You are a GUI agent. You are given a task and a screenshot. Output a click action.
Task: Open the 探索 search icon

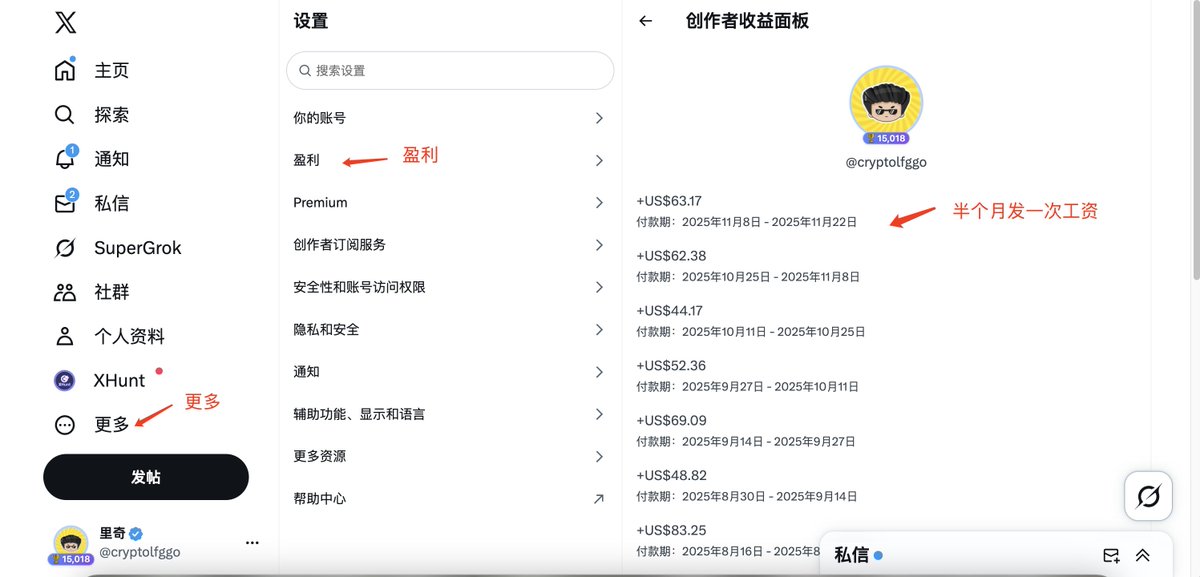pyautogui.click(x=65, y=115)
